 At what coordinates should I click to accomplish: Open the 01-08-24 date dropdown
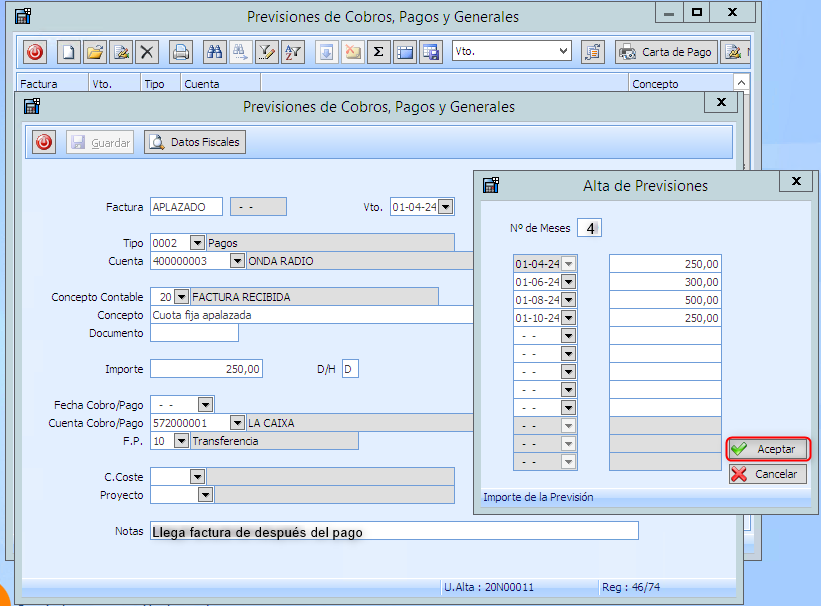(568, 300)
